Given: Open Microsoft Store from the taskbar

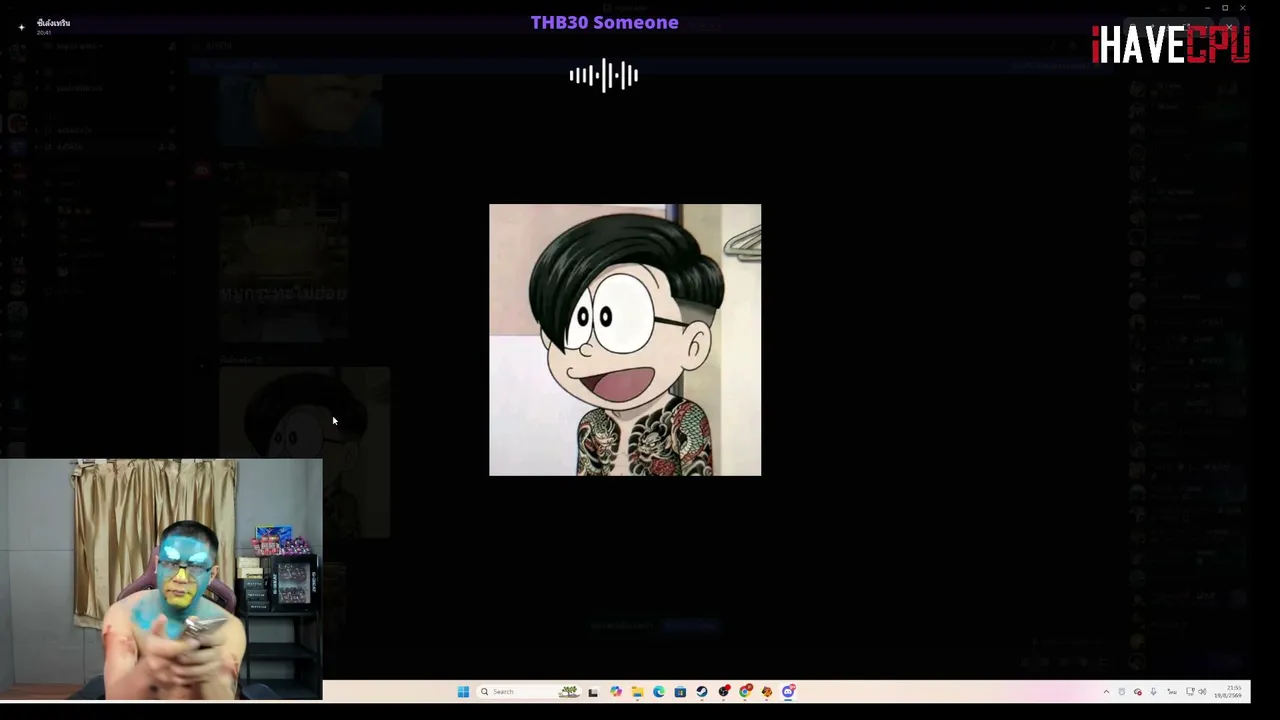Looking at the screenshot, I should (680, 692).
